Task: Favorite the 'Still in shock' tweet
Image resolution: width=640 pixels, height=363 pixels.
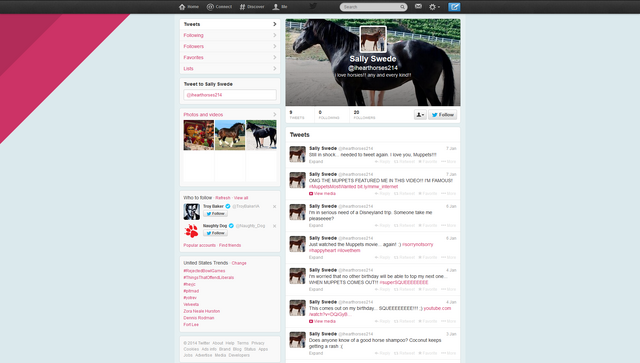Action: click(428, 162)
